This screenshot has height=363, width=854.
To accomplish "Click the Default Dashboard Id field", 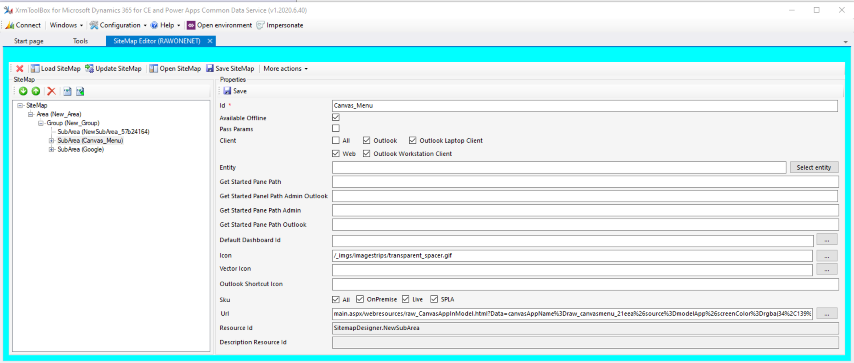I will point(572,240).
